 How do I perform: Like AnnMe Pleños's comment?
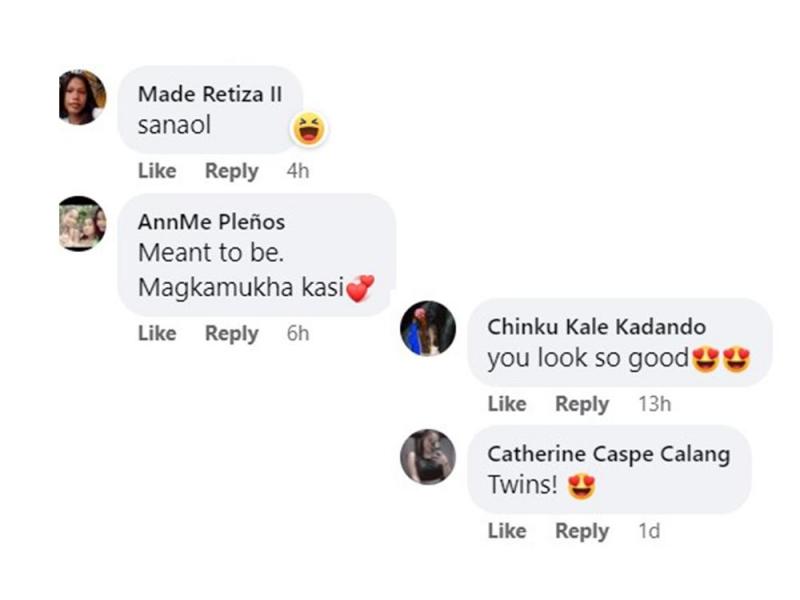pos(157,333)
